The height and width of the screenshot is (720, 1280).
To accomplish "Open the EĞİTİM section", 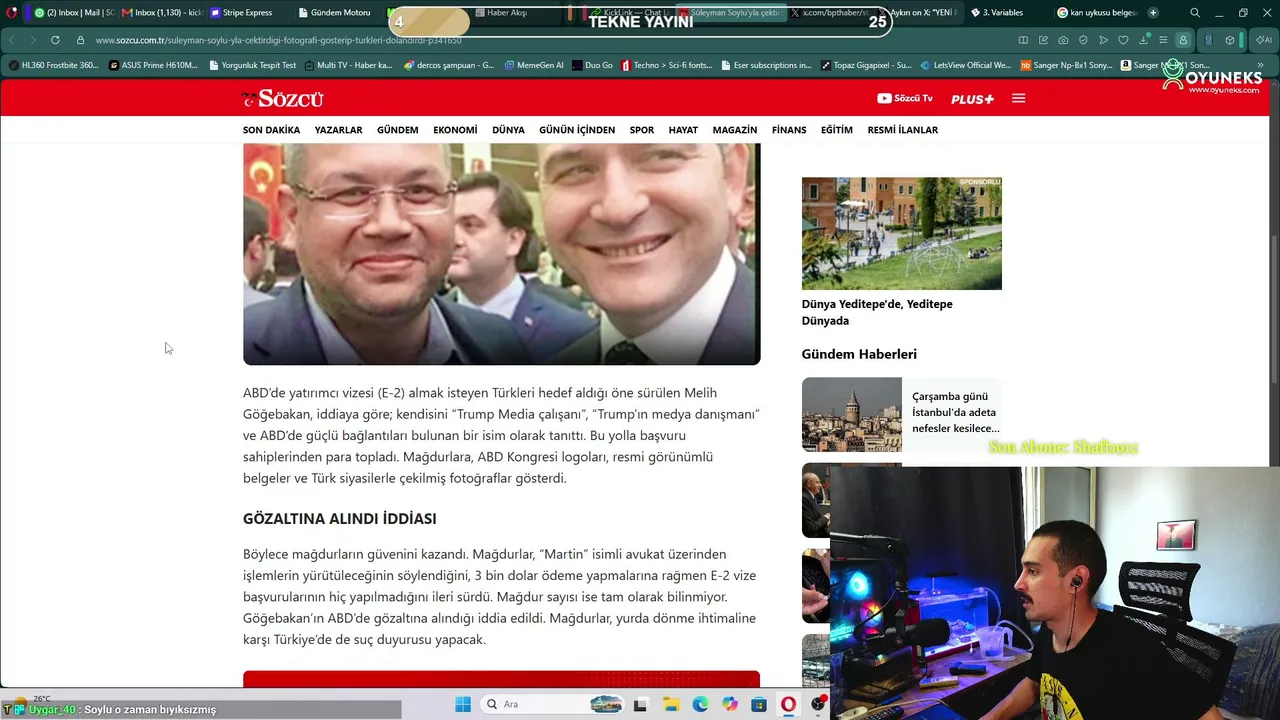I will [x=837, y=130].
